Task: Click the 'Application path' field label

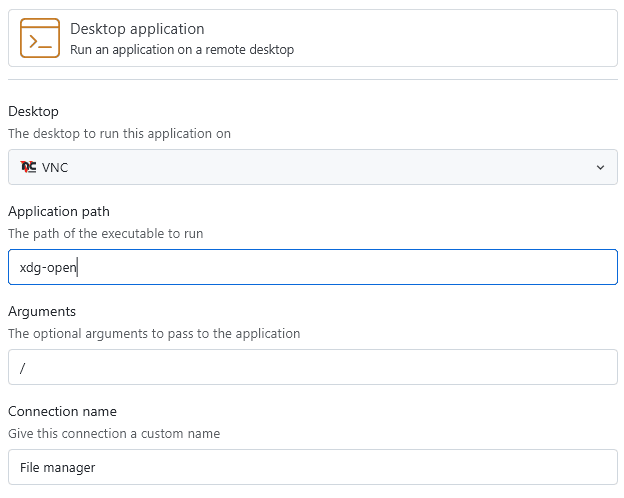Action: tap(59, 211)
